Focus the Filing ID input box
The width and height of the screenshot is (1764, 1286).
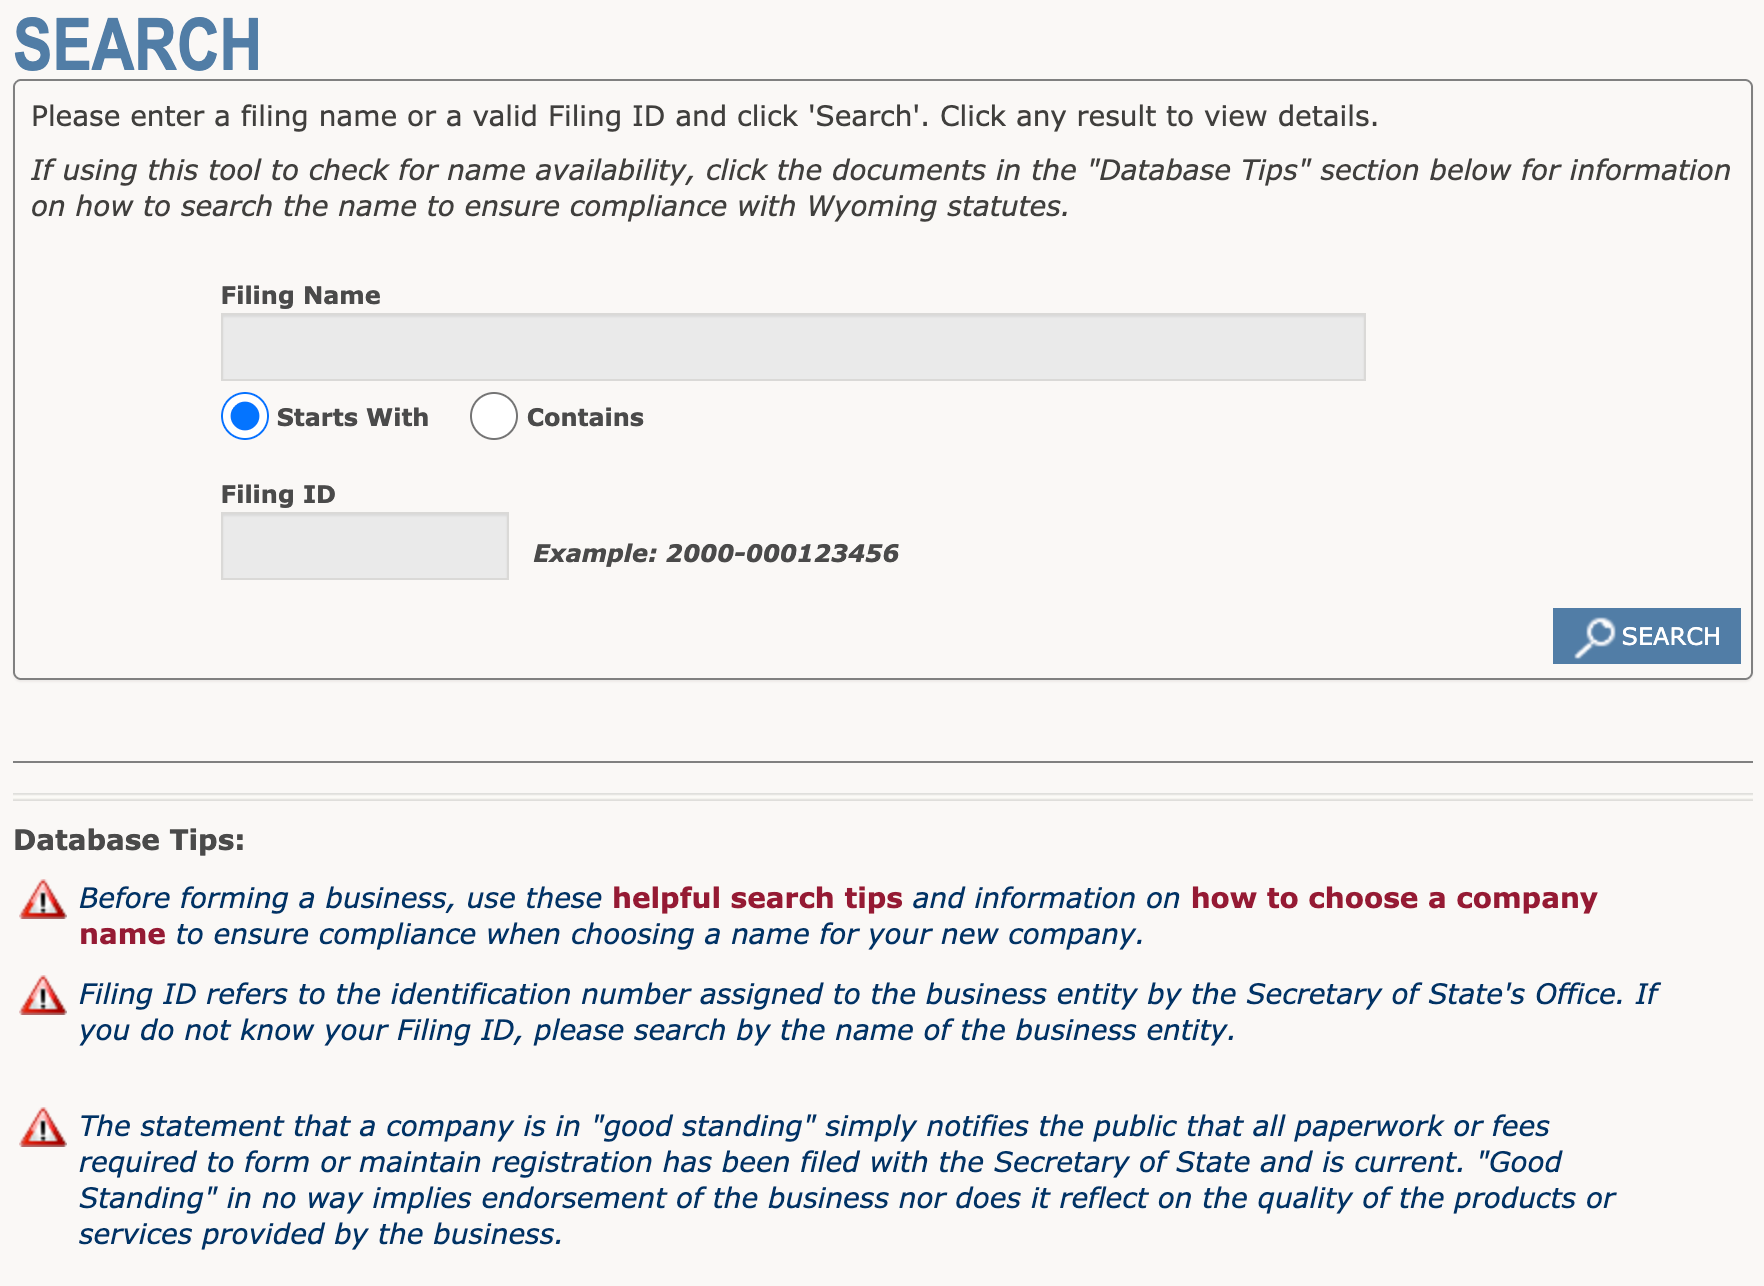pos(365,546)
